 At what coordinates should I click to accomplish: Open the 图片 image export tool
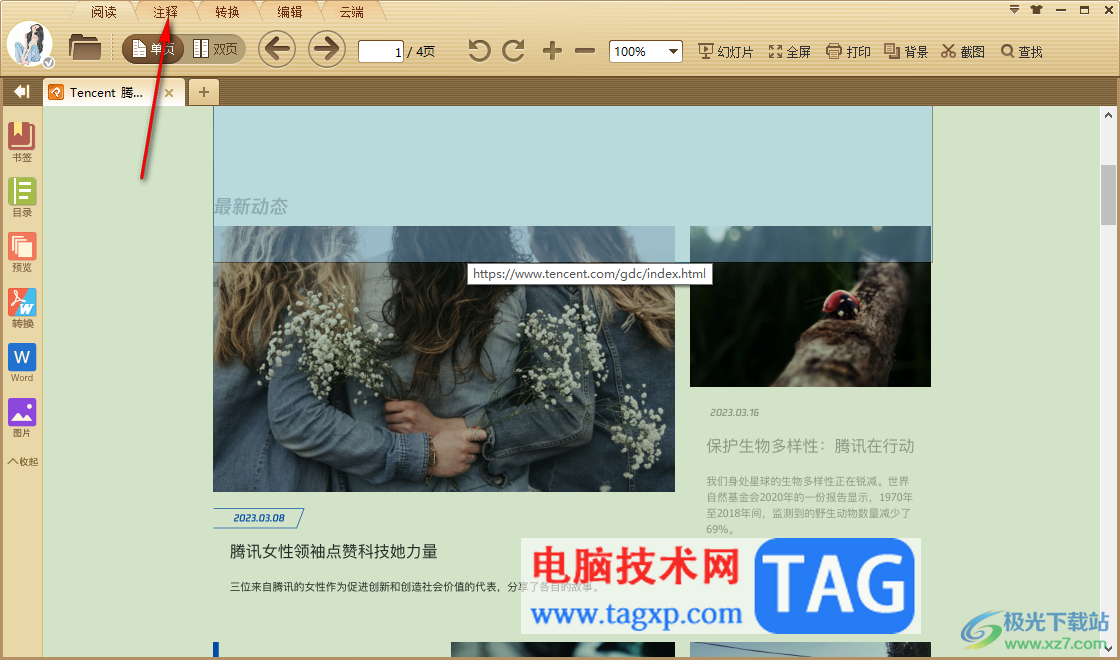coord(21,418)
